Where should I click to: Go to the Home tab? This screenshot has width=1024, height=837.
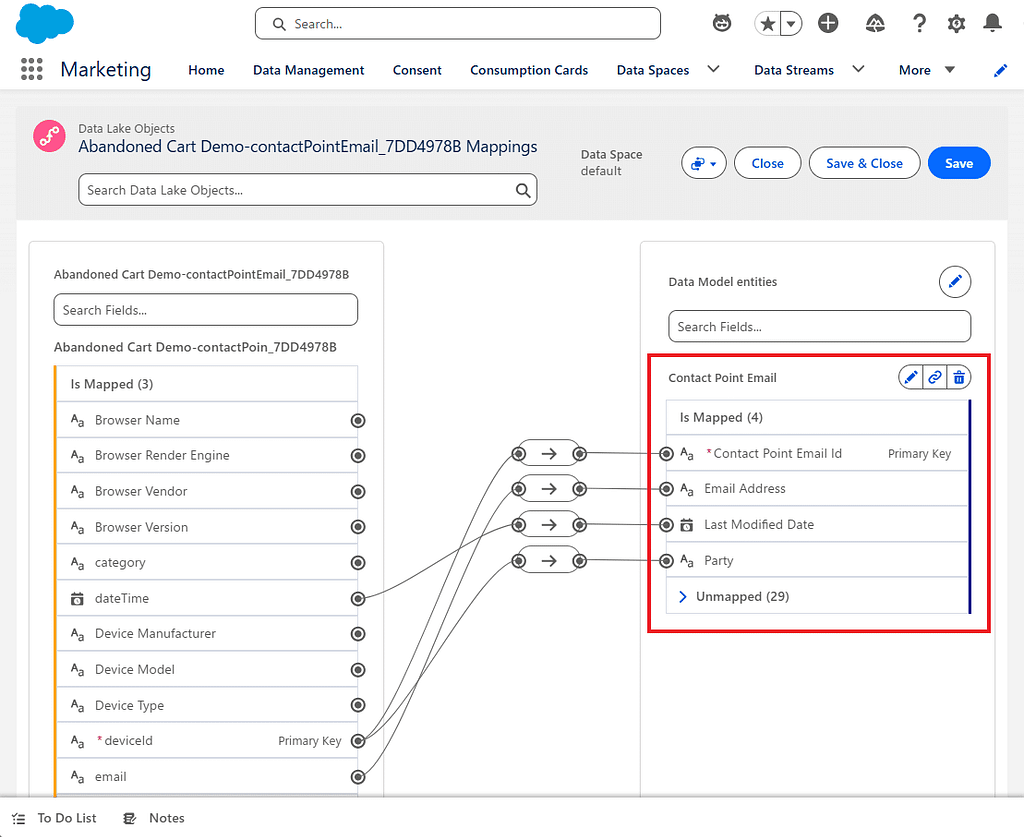(206, 70)
